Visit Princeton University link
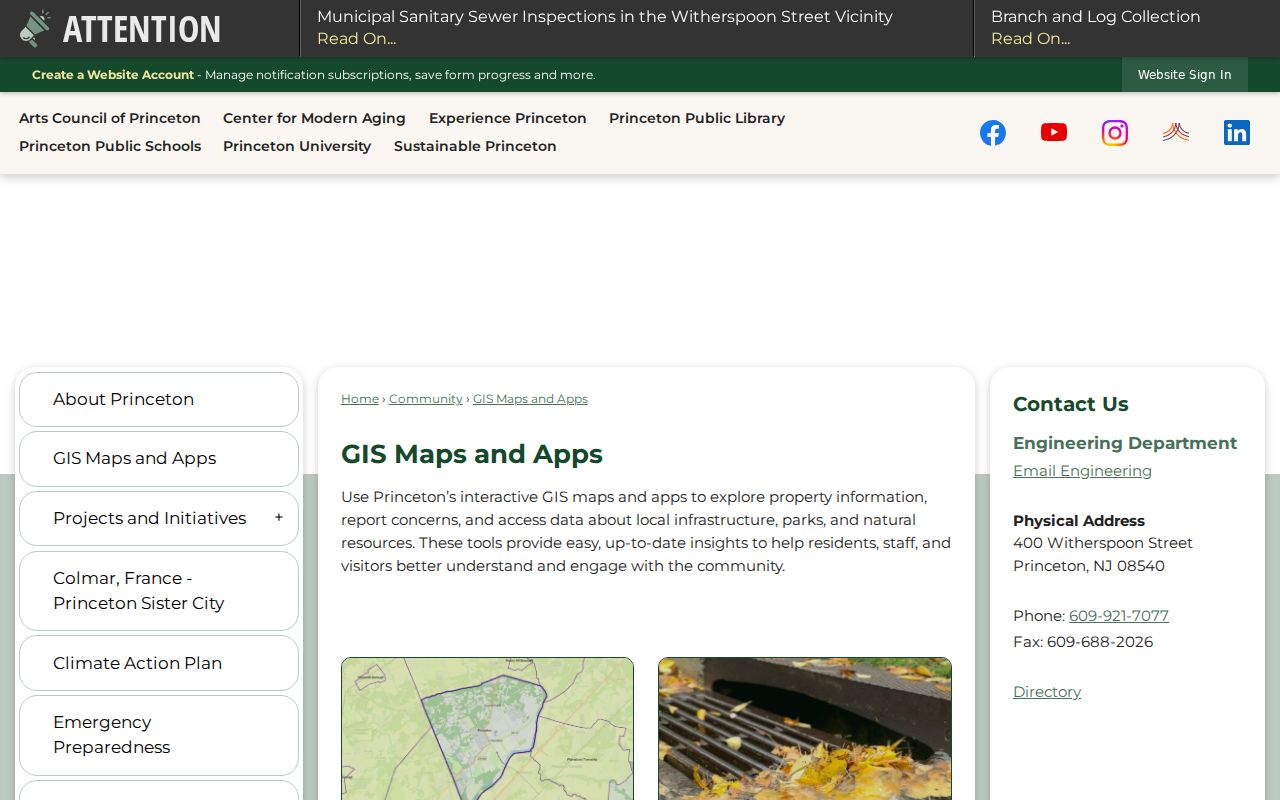Image resolution: width=1280 pixels, height=800 pixels. point(297,146)
